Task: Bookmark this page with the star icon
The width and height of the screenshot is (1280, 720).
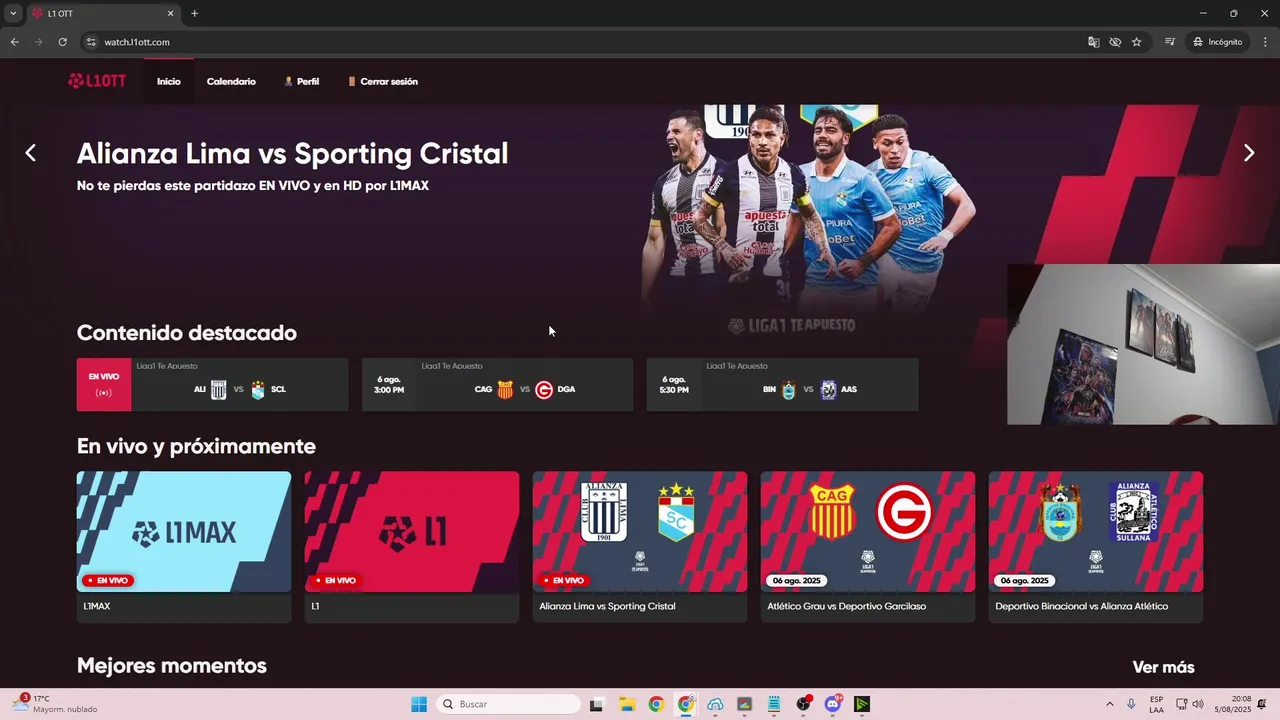Action: coord(1137,42)
